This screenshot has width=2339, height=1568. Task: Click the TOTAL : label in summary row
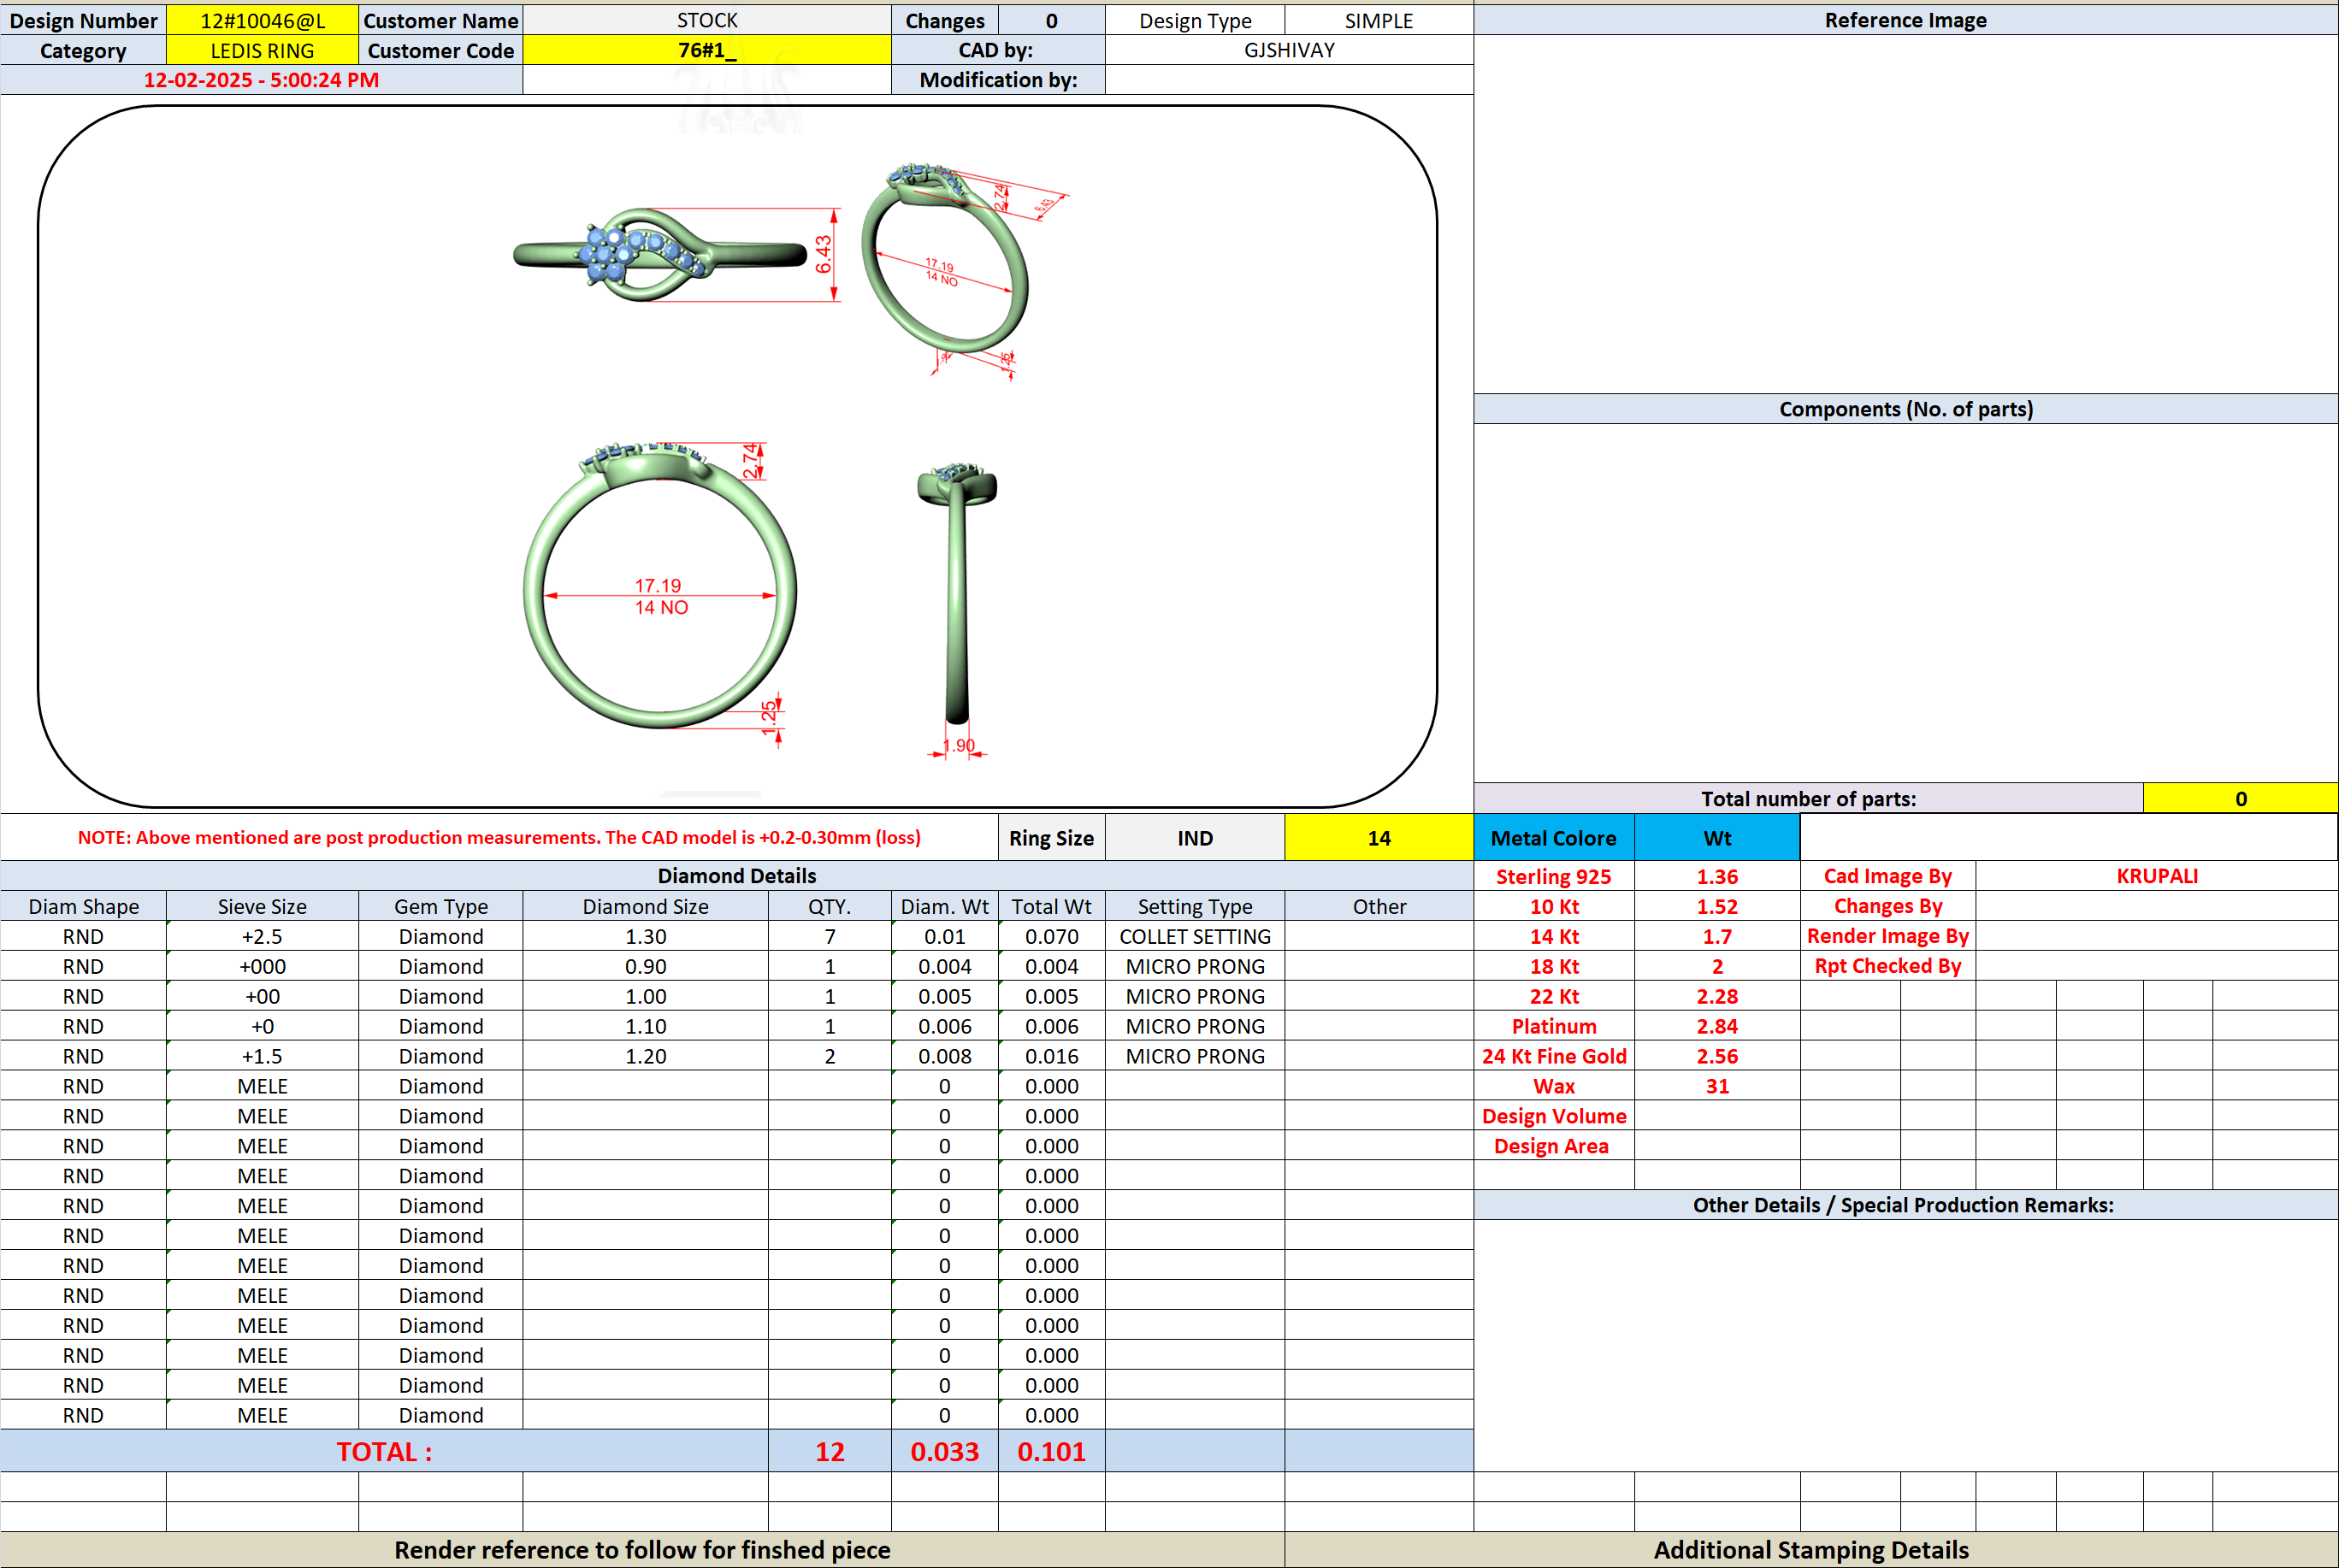[x=384, y=1451]
